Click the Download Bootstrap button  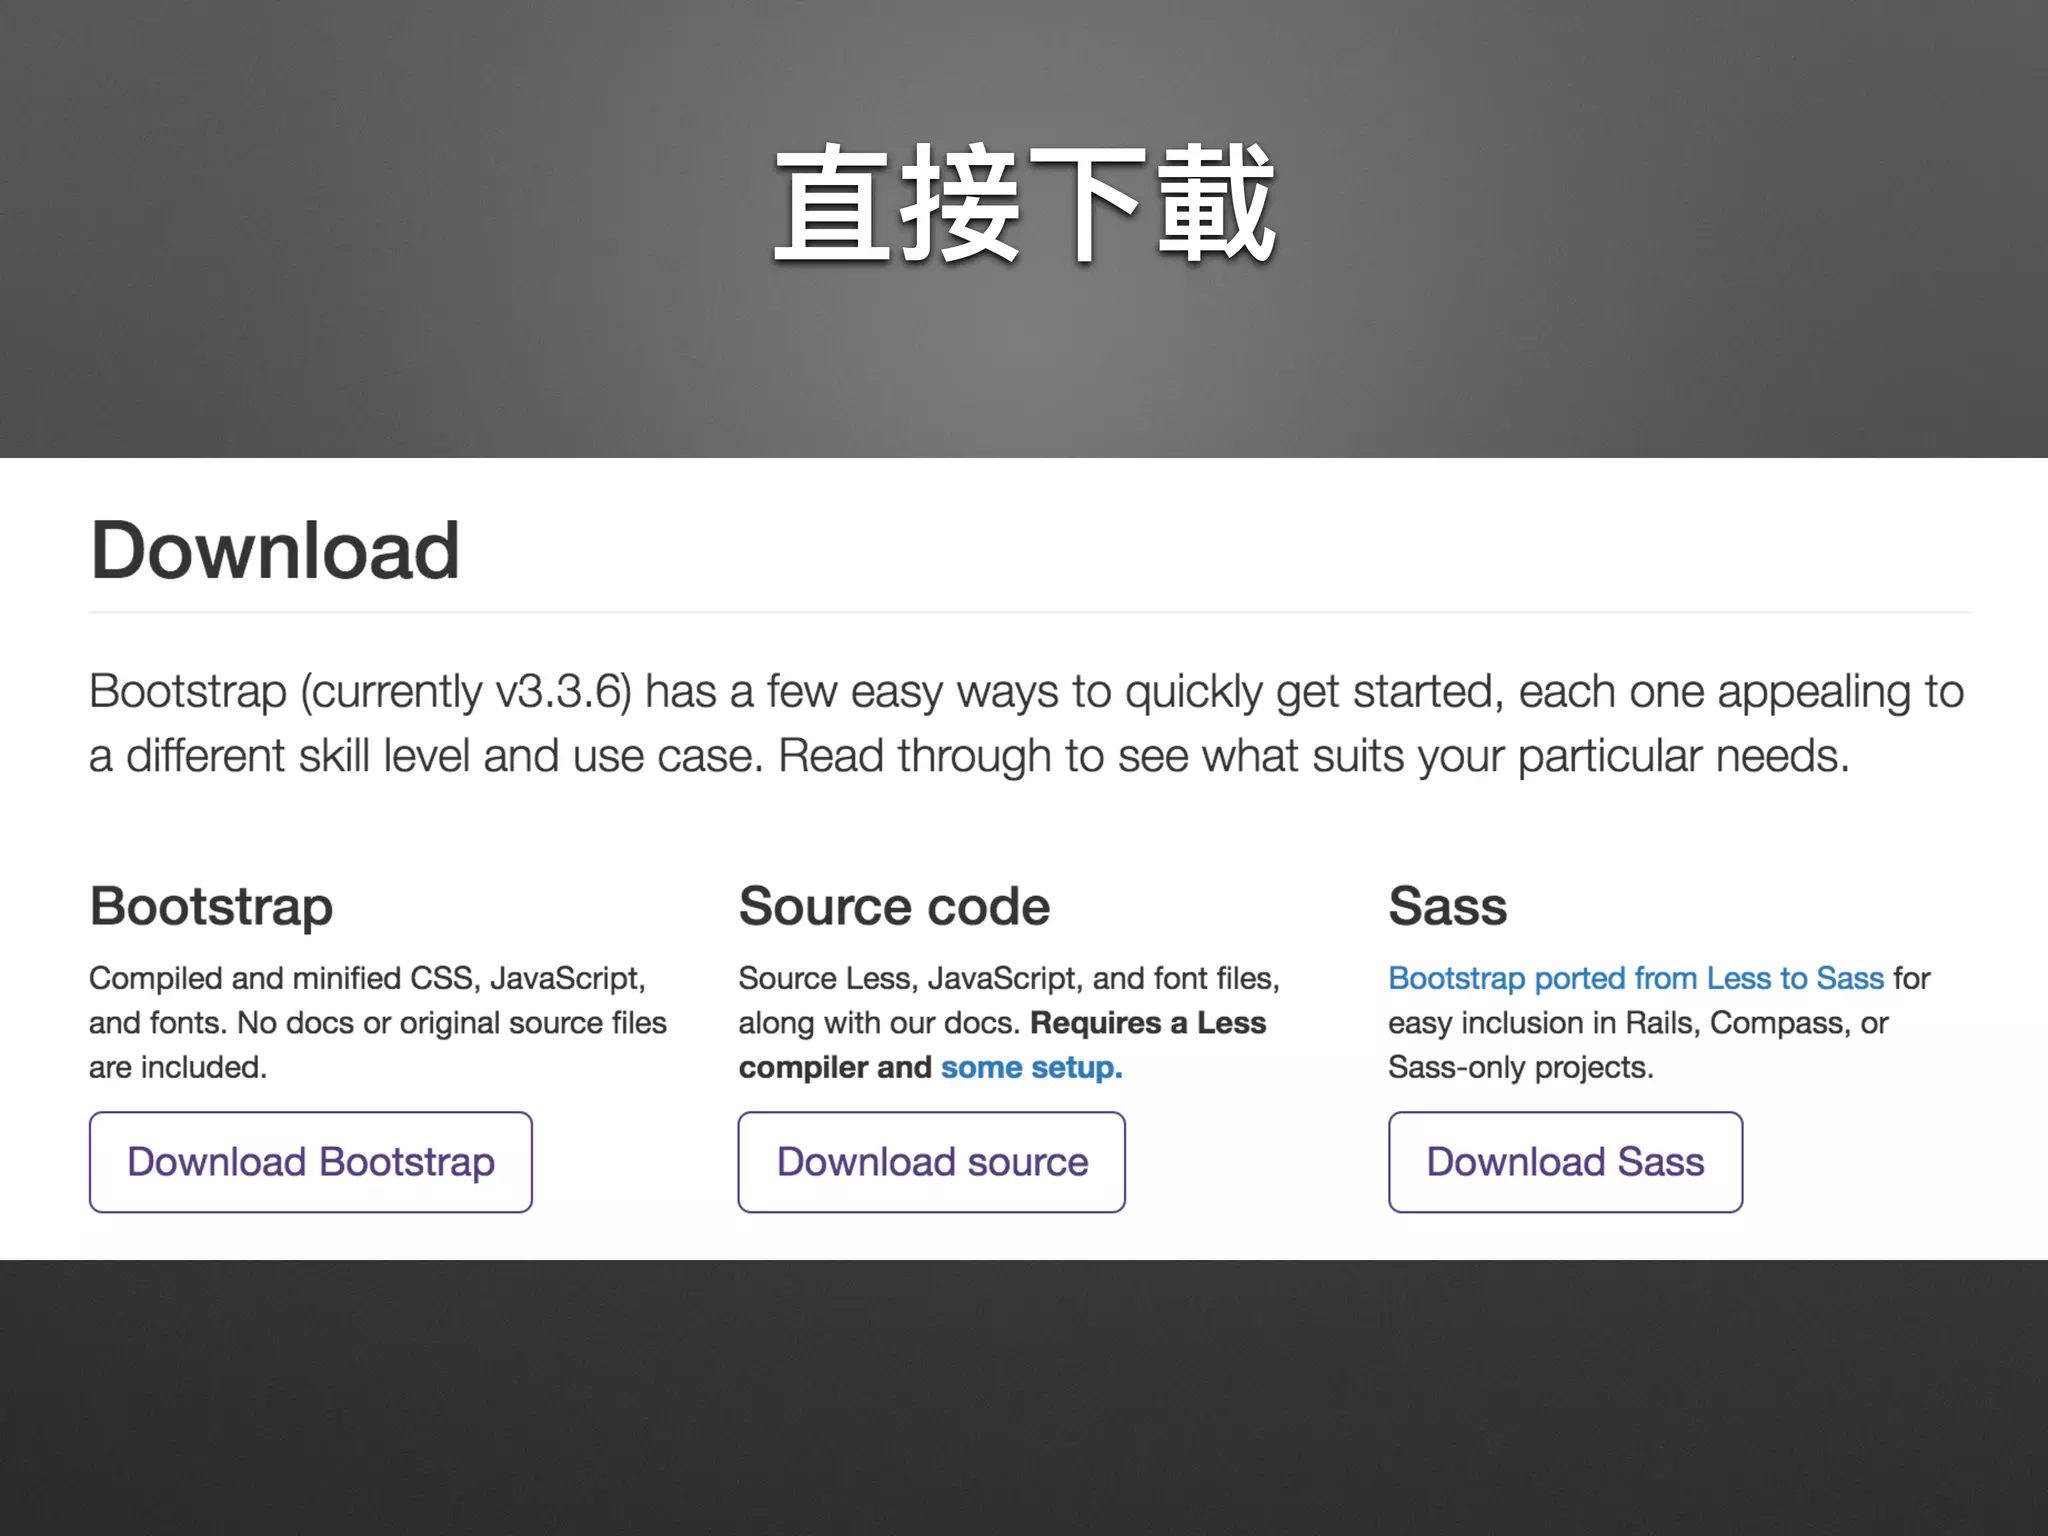310,1162
